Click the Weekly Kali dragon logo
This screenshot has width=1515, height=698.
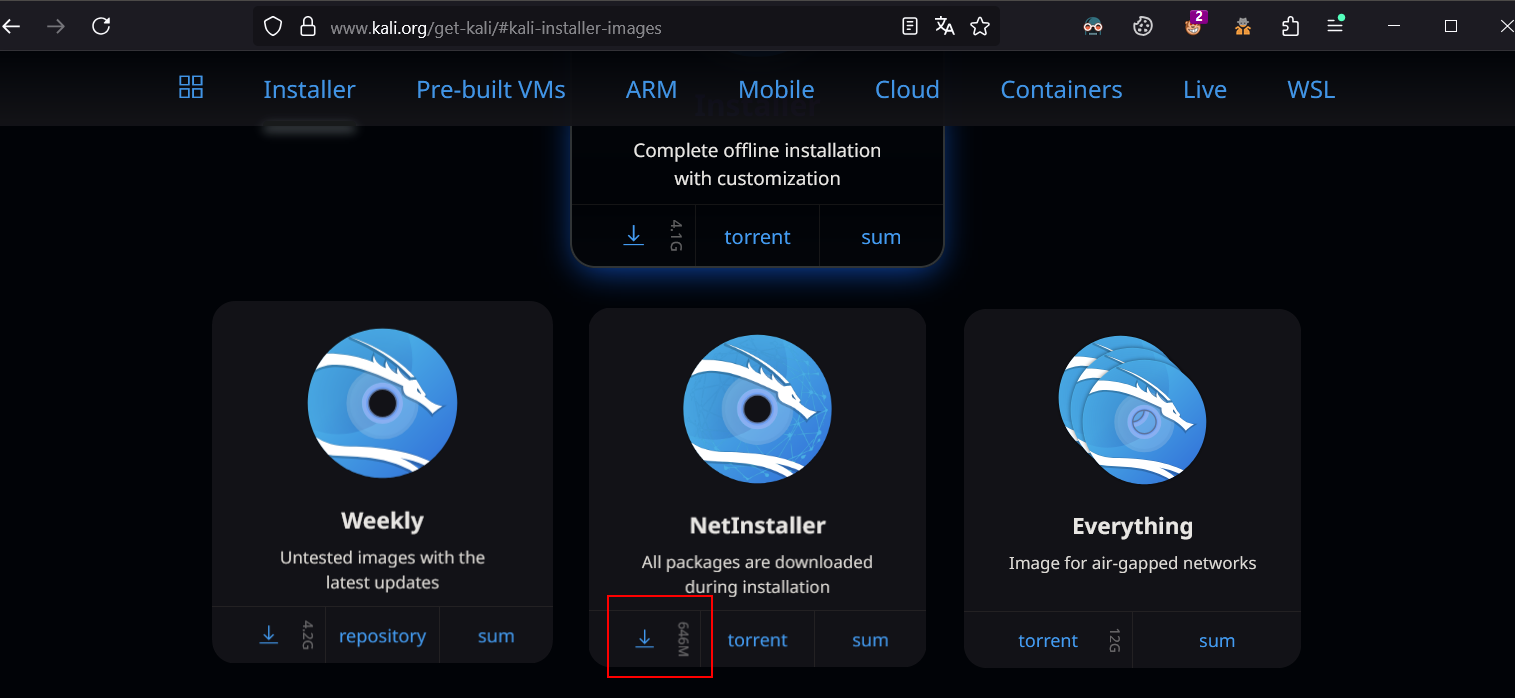(x=382, y=403)
